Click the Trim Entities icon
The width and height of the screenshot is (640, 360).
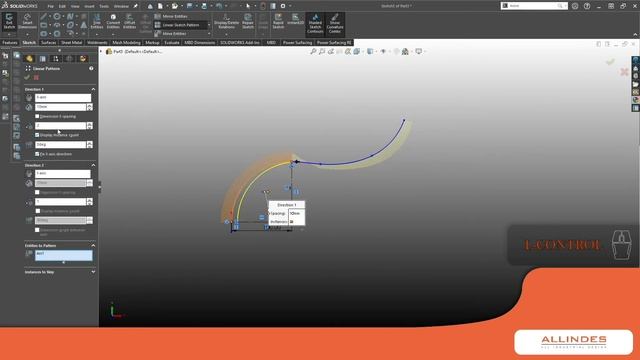[97, 21]
